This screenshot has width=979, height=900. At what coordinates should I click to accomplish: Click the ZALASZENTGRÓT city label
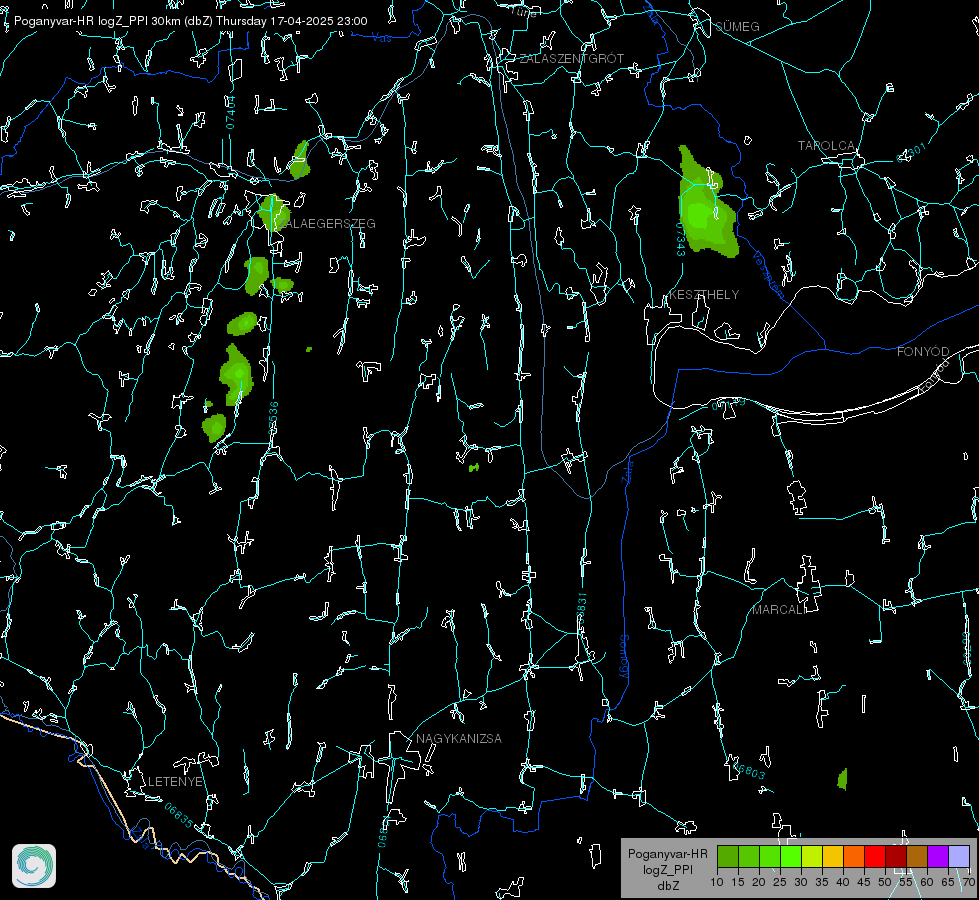pyautogui.click(x=571, y=58)
